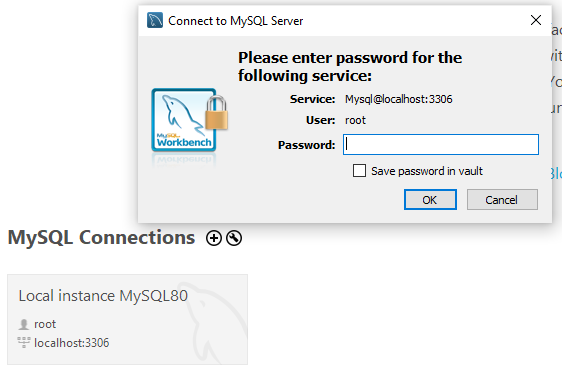Click localhost:3306 text on the connection tile
Image resolution: width=562 pixels, height=369 pixels.
[71, 343]
